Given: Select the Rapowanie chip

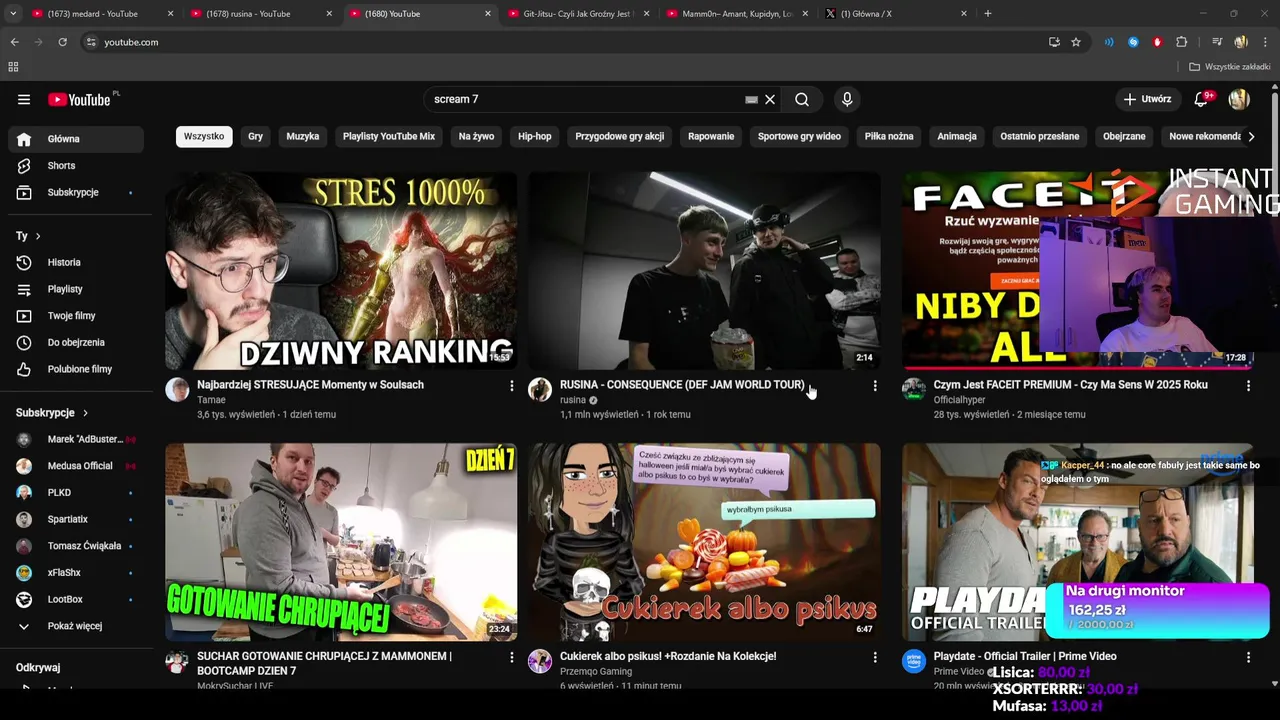Looking at the screenshot, I should [x=711, y=136].
